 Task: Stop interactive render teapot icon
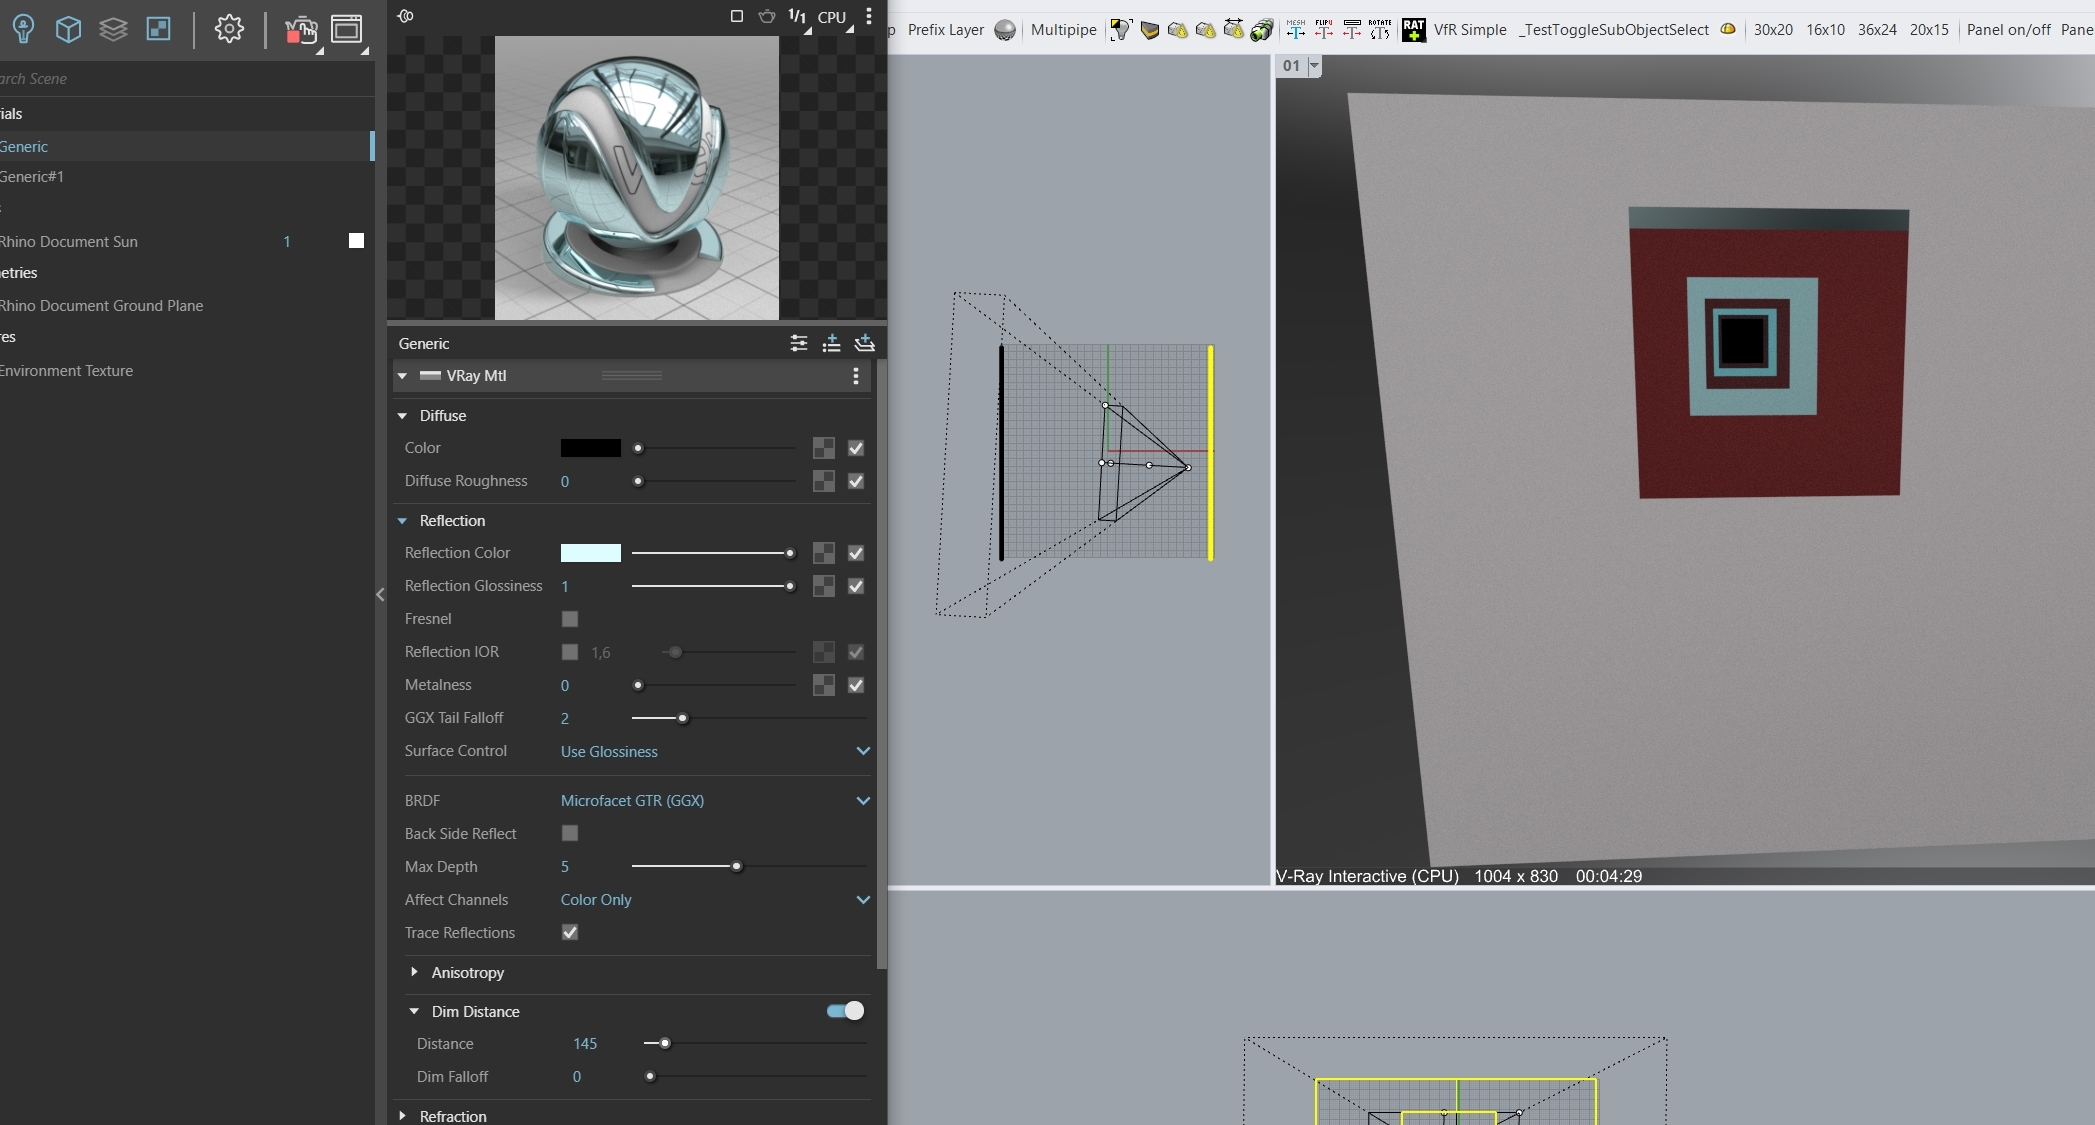300,30
